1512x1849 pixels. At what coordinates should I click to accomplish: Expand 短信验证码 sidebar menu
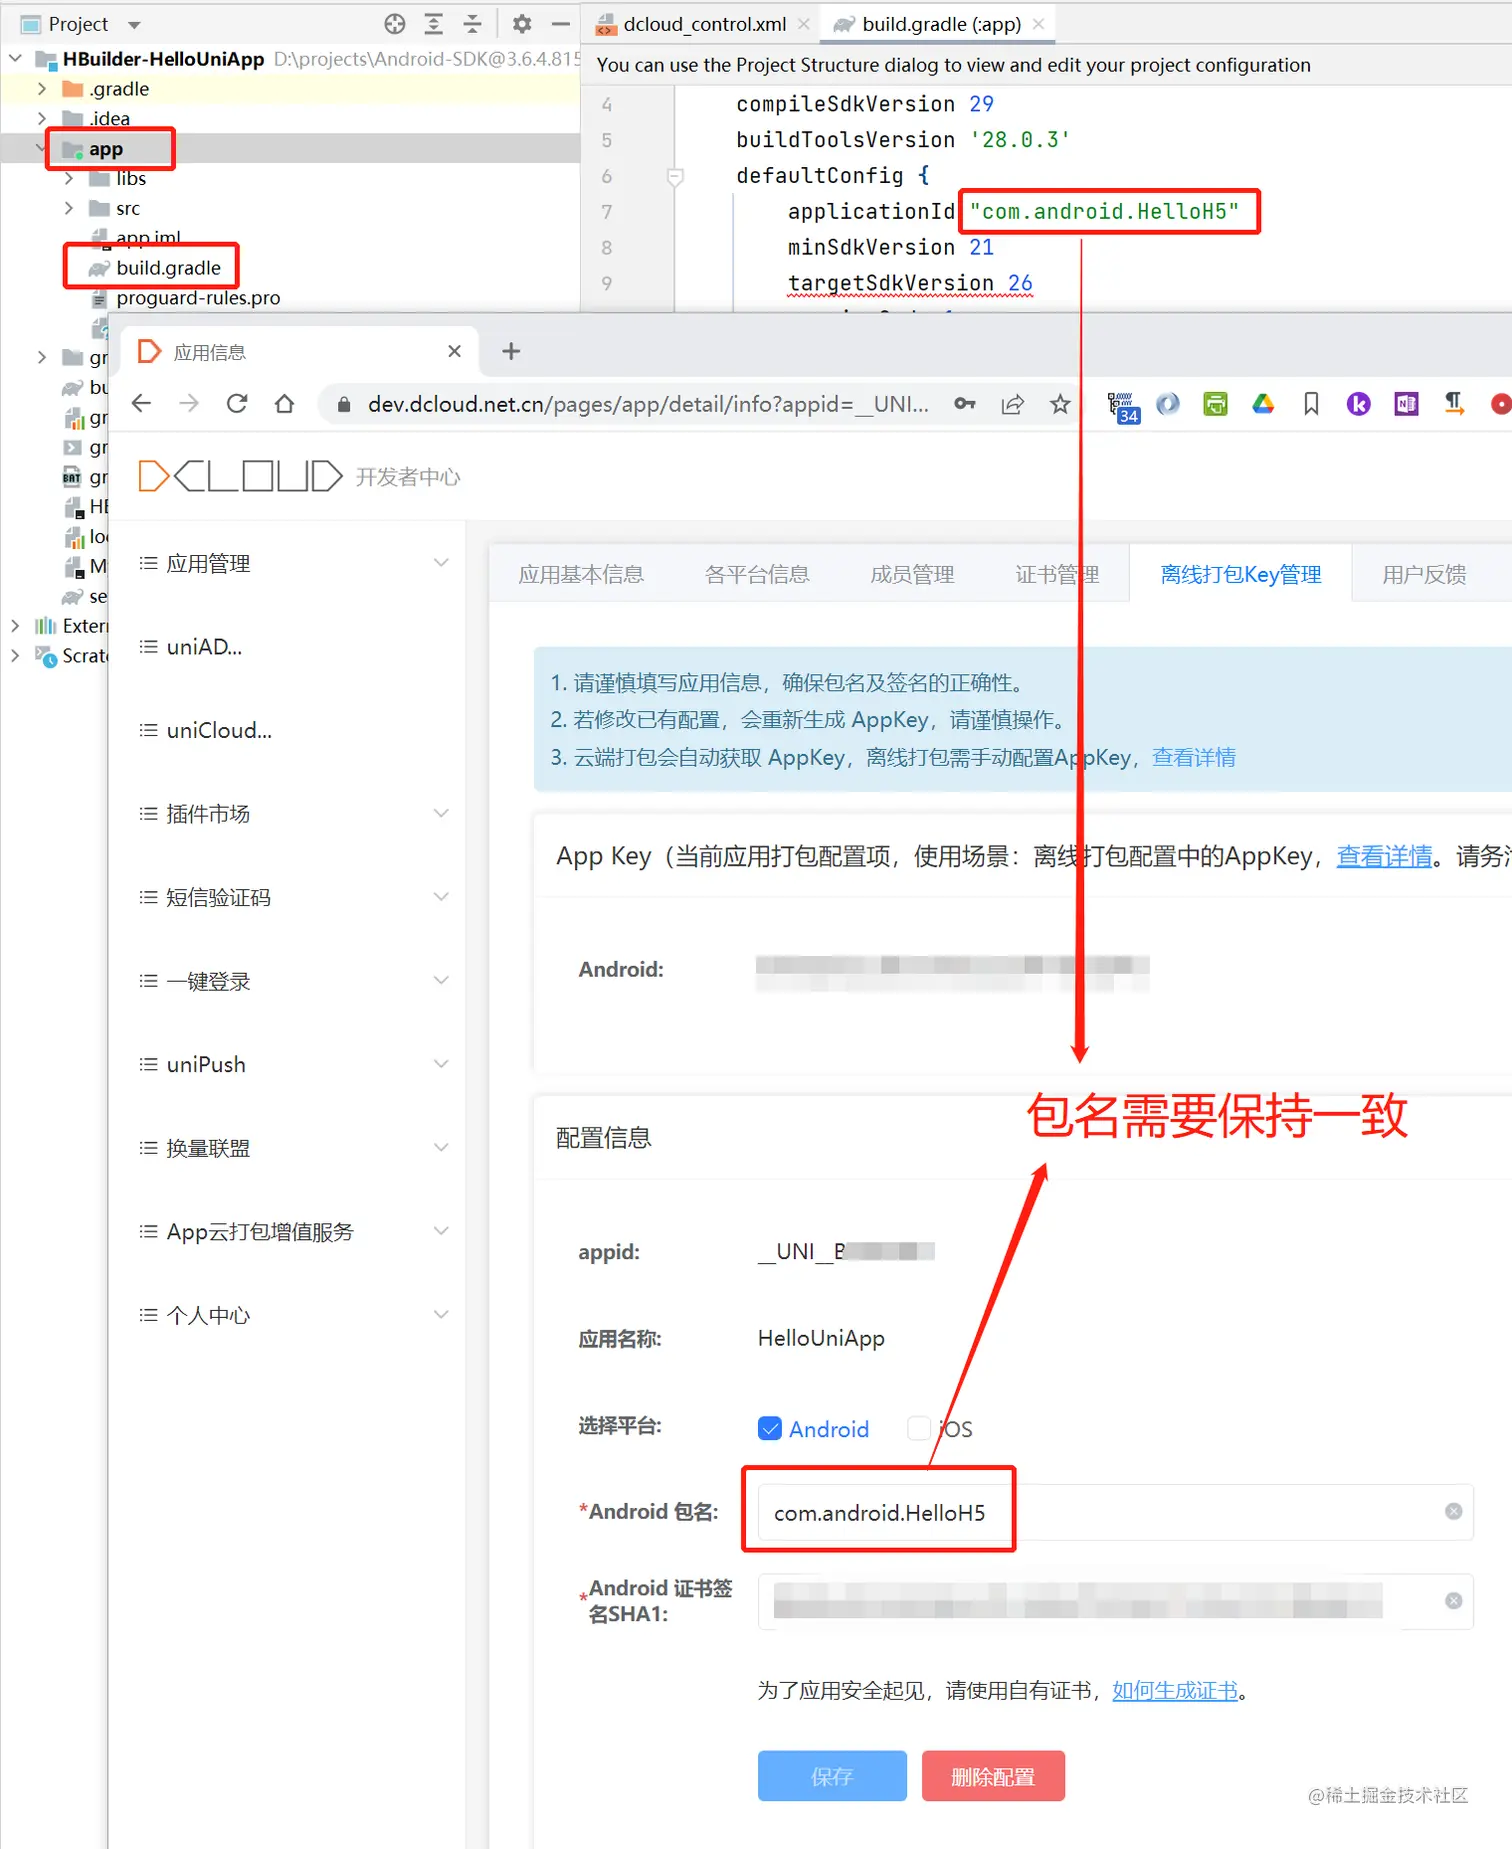point(441,897)
